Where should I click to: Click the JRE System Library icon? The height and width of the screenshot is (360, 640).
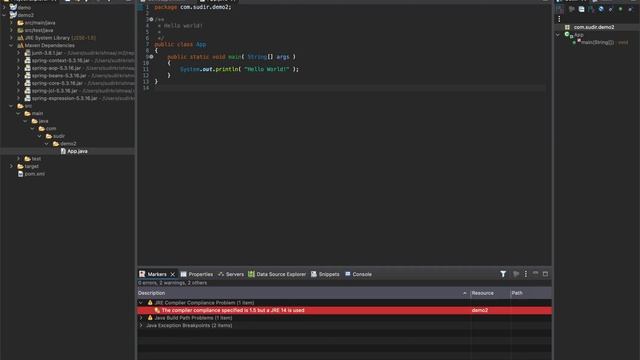(x=20, y=38)
